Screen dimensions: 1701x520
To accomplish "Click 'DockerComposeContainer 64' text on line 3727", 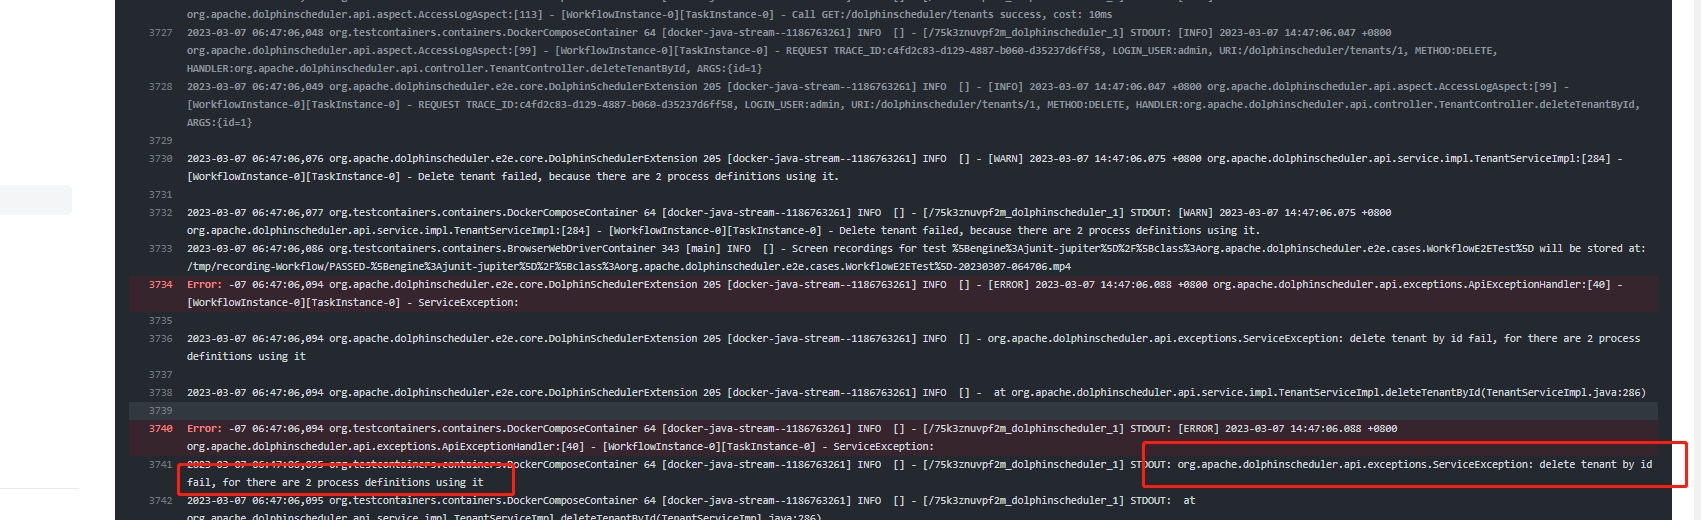I will click(581, 33).
